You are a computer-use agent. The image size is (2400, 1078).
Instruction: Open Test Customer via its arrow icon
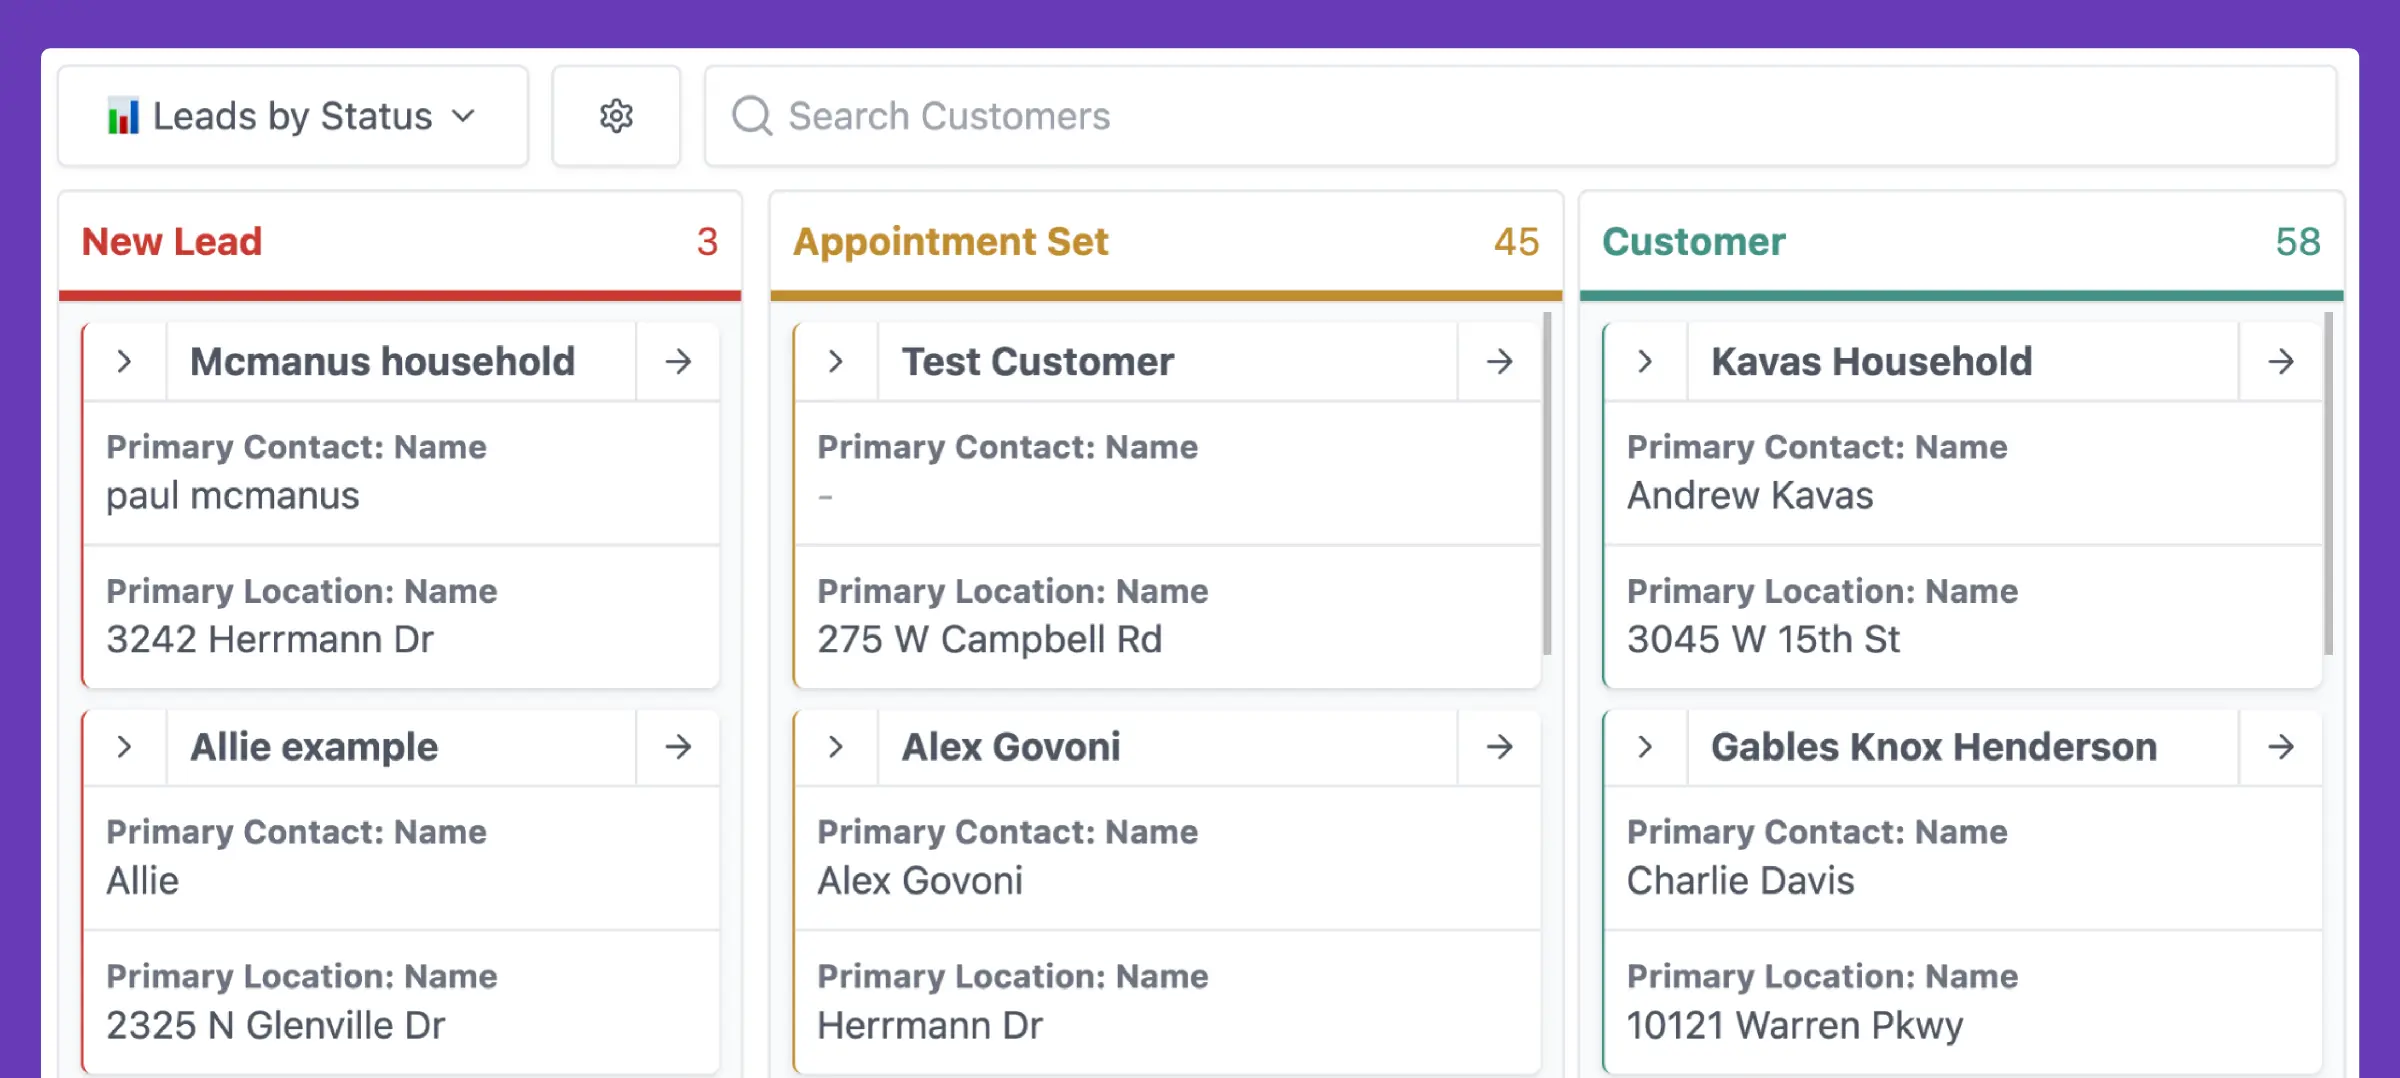tap(1498, 361)
